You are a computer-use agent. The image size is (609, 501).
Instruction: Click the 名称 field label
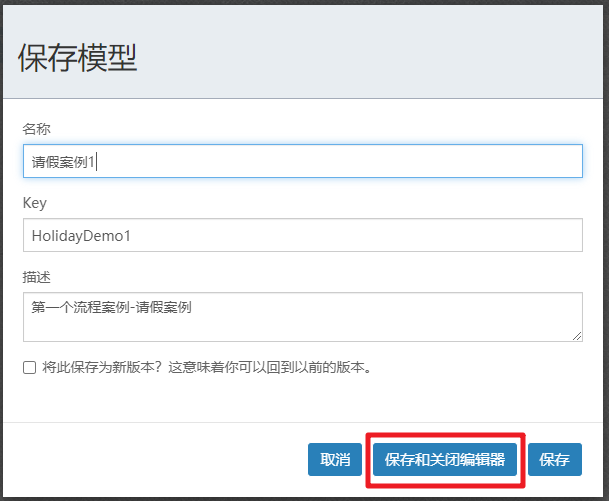[36, 129]
